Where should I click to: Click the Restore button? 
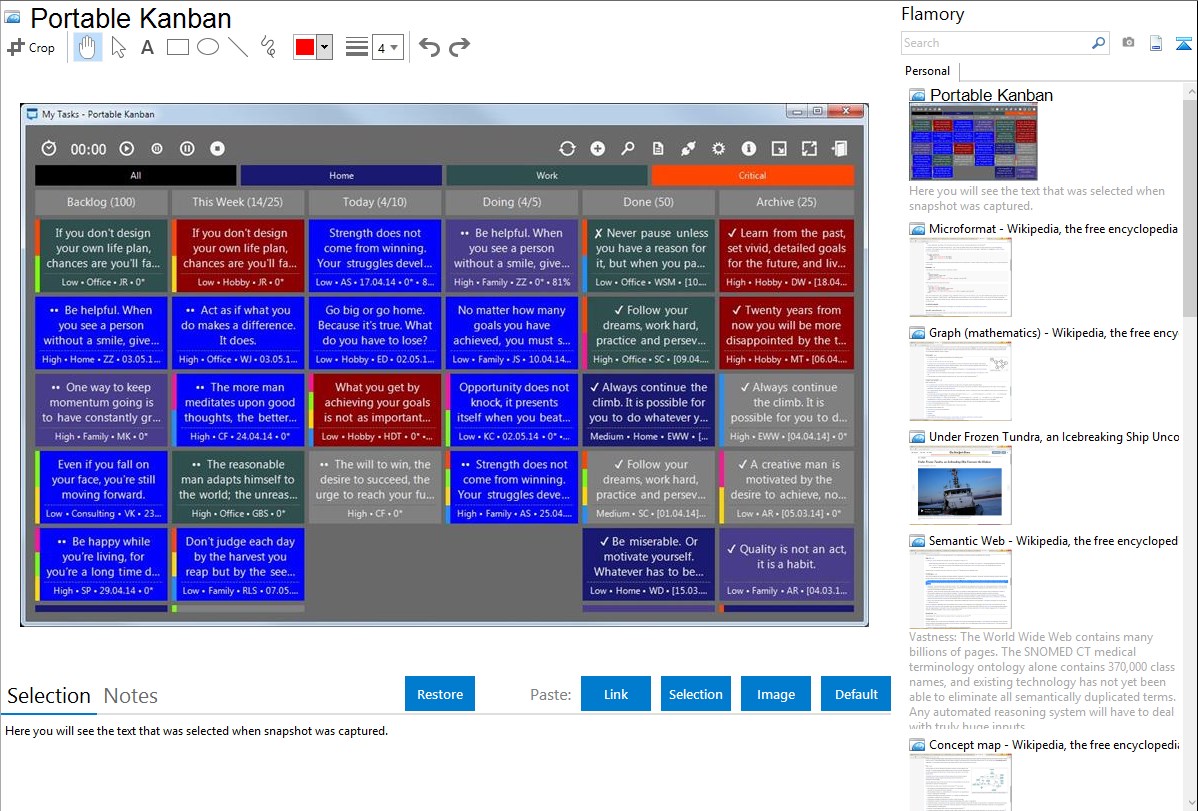(x=440, y=694)
